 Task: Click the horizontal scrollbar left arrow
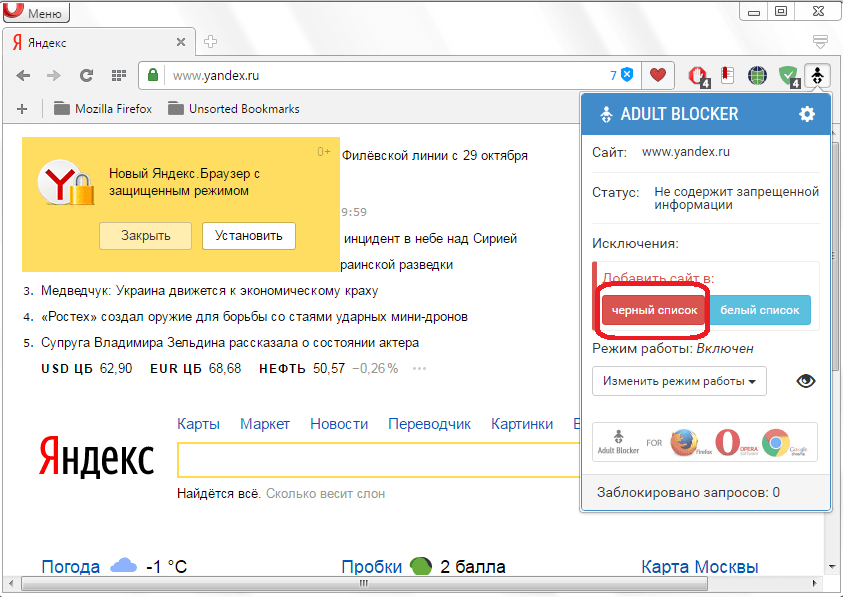coord(10,584)
